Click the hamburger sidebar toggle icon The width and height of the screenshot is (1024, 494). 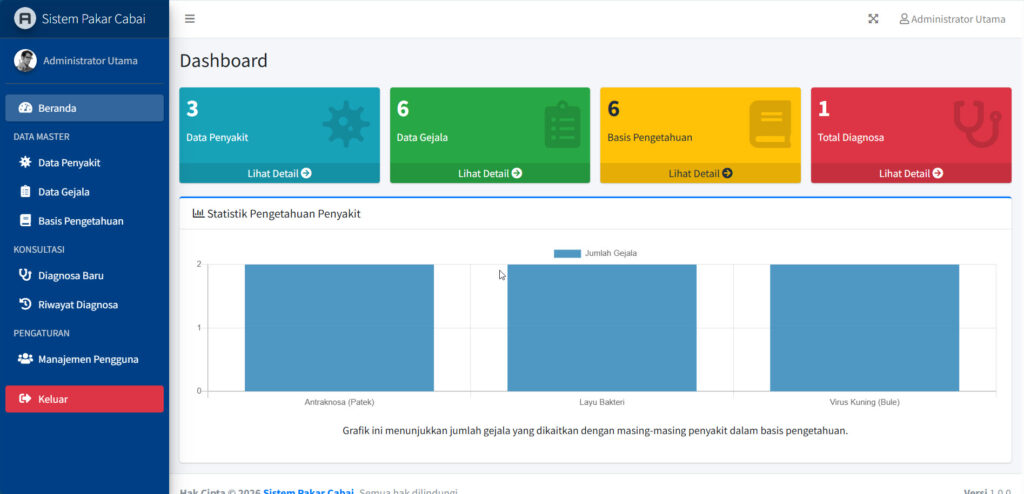click(x=190, y=19)
